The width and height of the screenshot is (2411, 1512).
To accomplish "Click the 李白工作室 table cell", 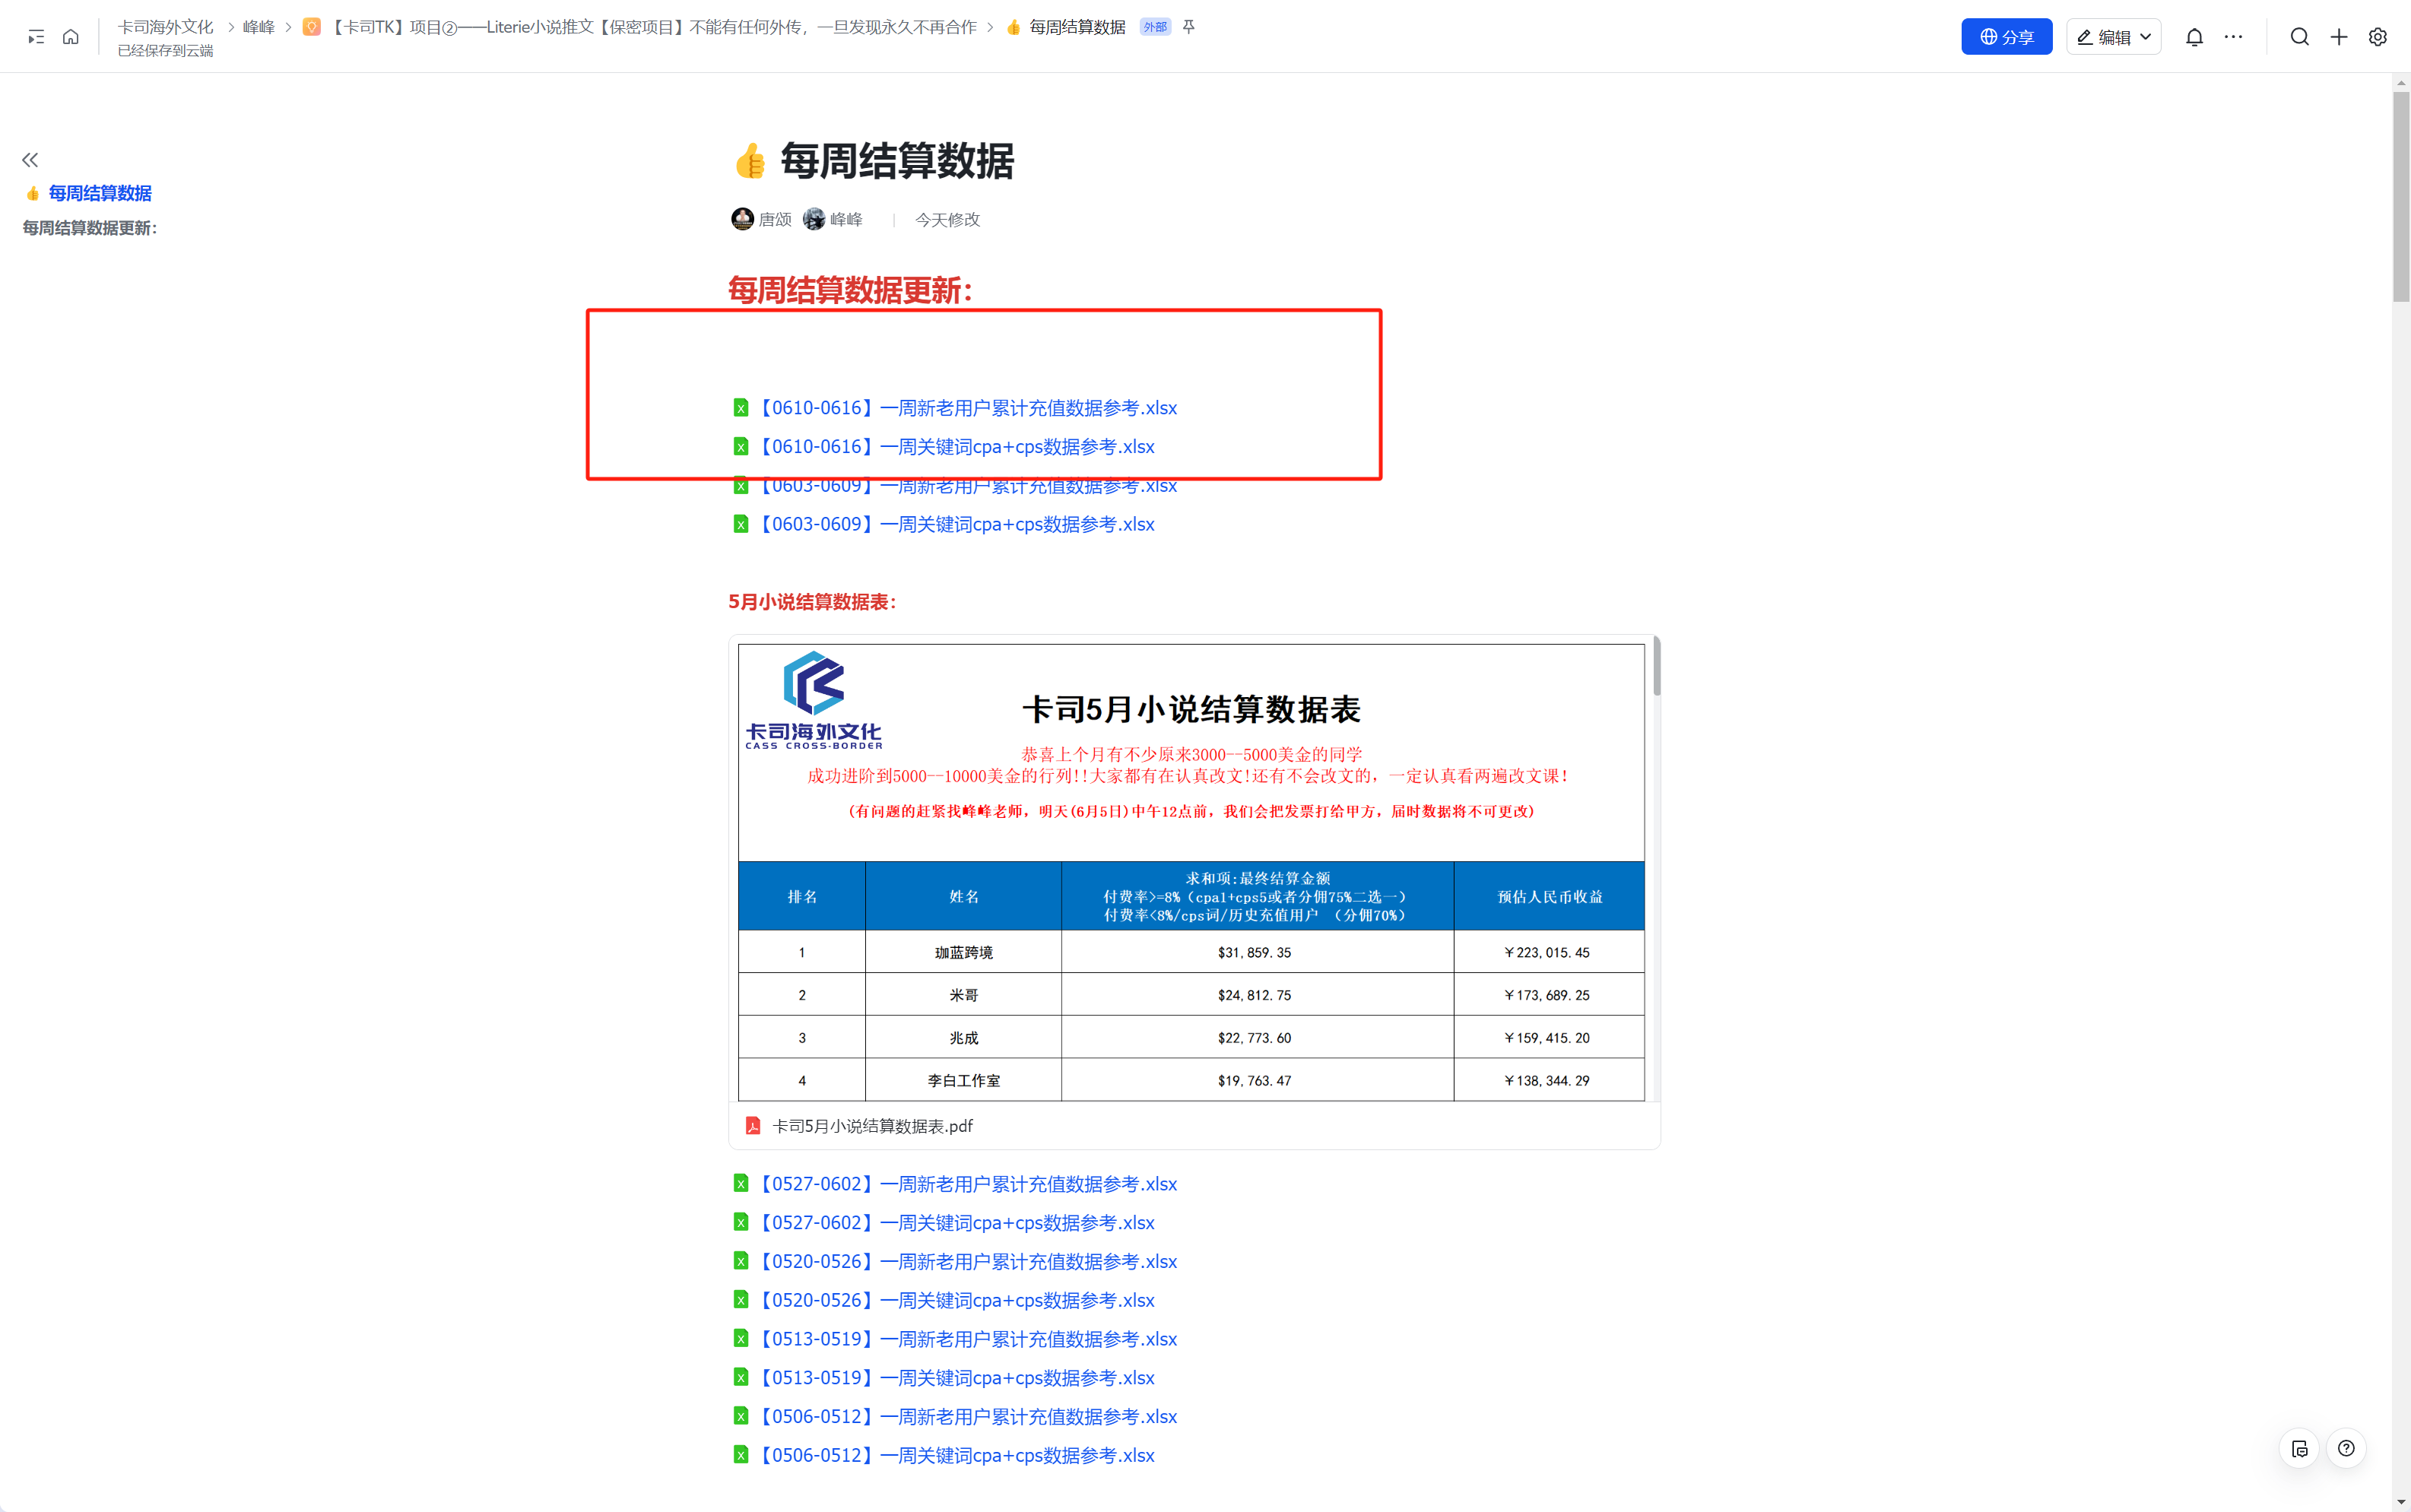I will (963, 1081).
